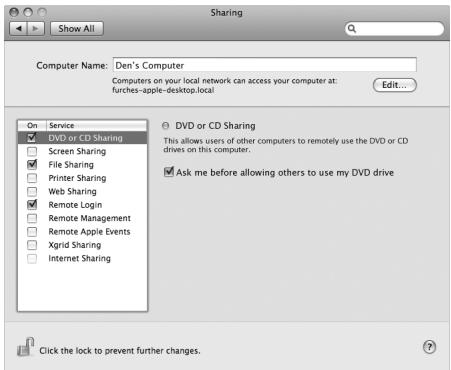The width and height of the screenshot is (451, 370).
Task: Turn on the Web Sharing checkbox
Action: click(x=32, y=191)
